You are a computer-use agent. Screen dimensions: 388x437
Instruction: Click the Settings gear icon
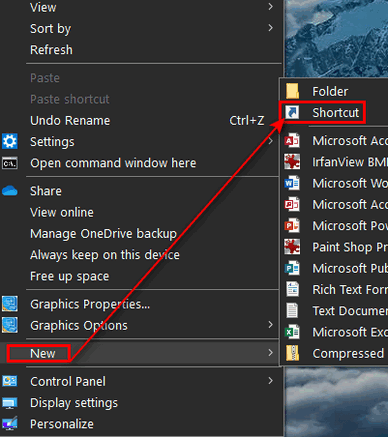(10, 142)
